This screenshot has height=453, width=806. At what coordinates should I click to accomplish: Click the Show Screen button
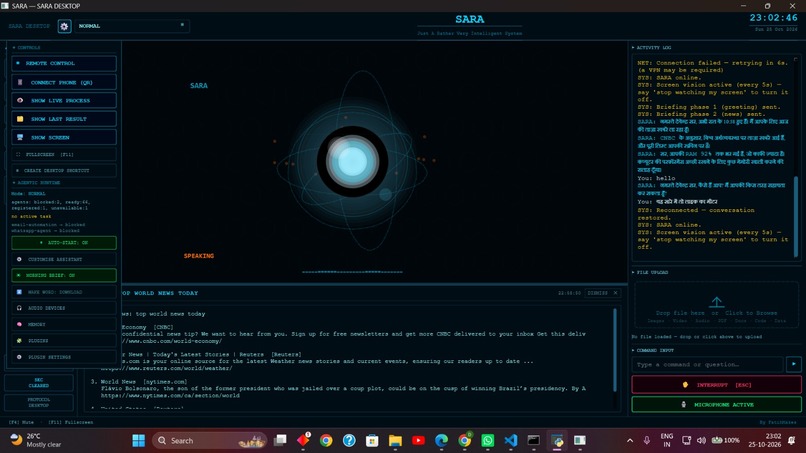pyautogui.click(x=64, y=137)
